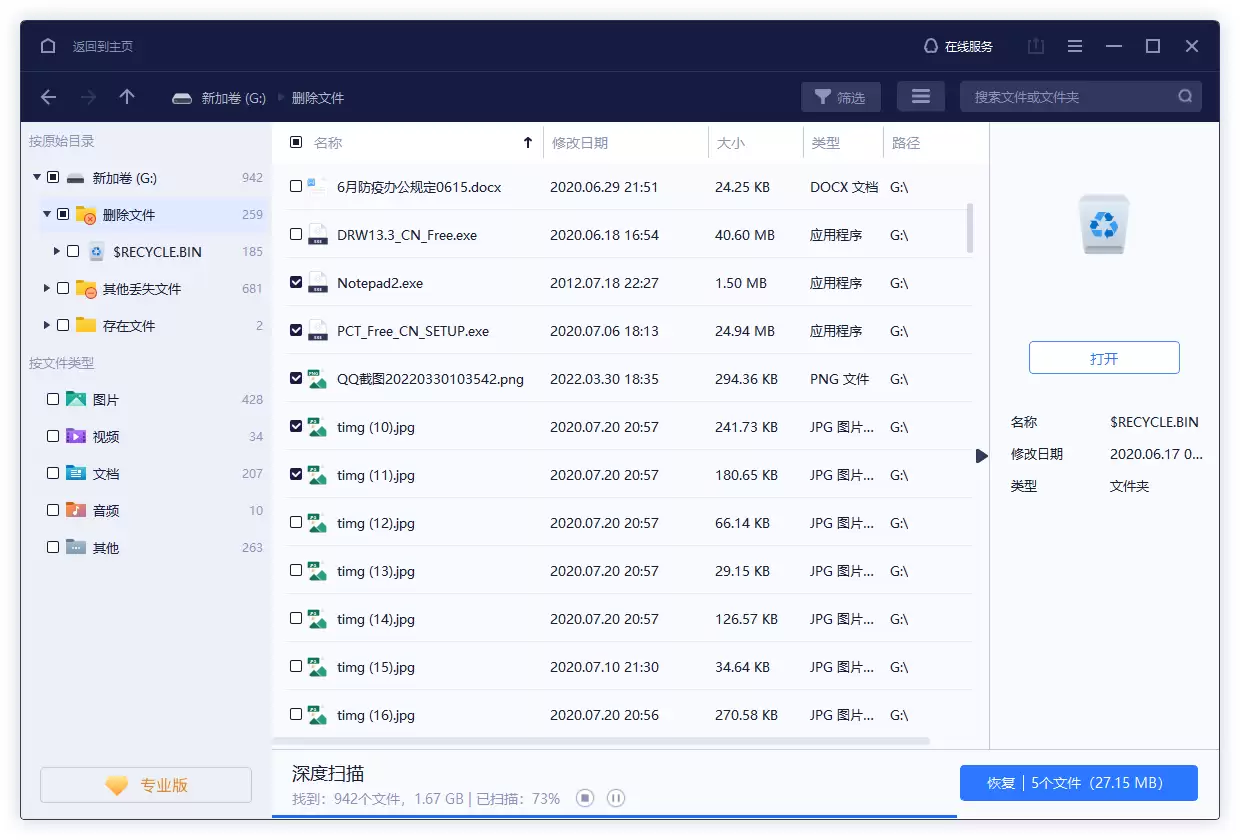This screenshot has height=840, width=1240.
Task: Click the search magnifier icon
Action: click(x=1185, y=97)
